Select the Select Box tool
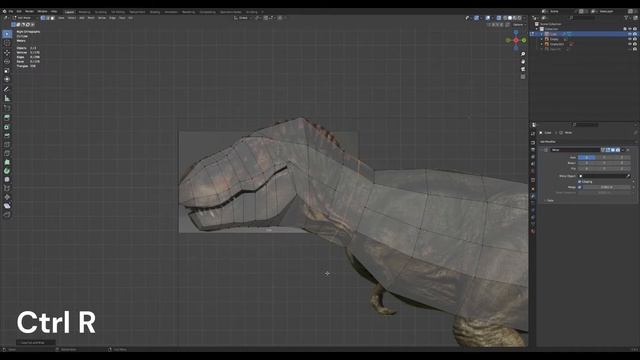640x360 pixels. coord(7,34)
